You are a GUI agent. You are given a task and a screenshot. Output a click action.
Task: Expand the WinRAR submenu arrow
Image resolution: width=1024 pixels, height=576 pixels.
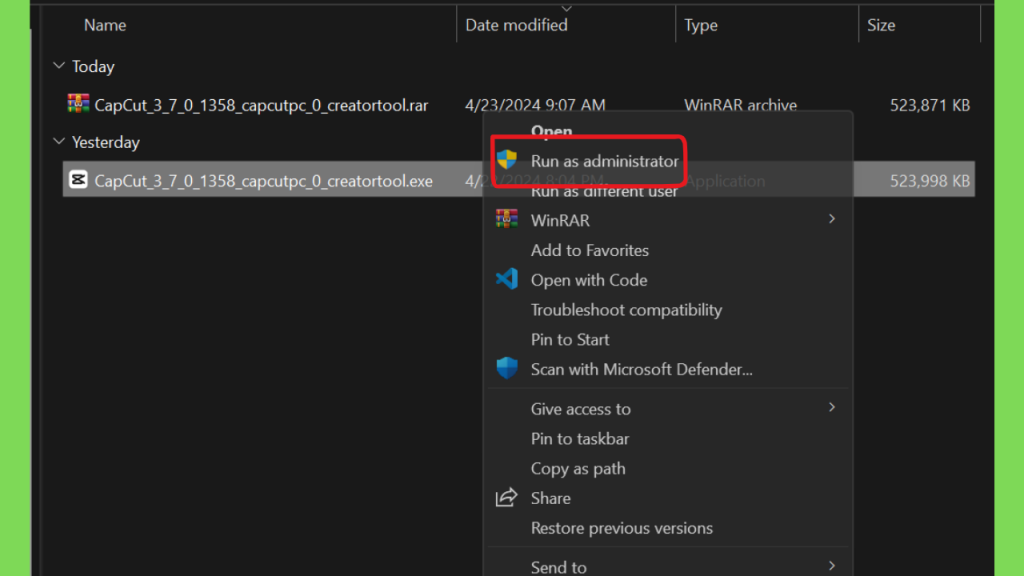[832, 219]
